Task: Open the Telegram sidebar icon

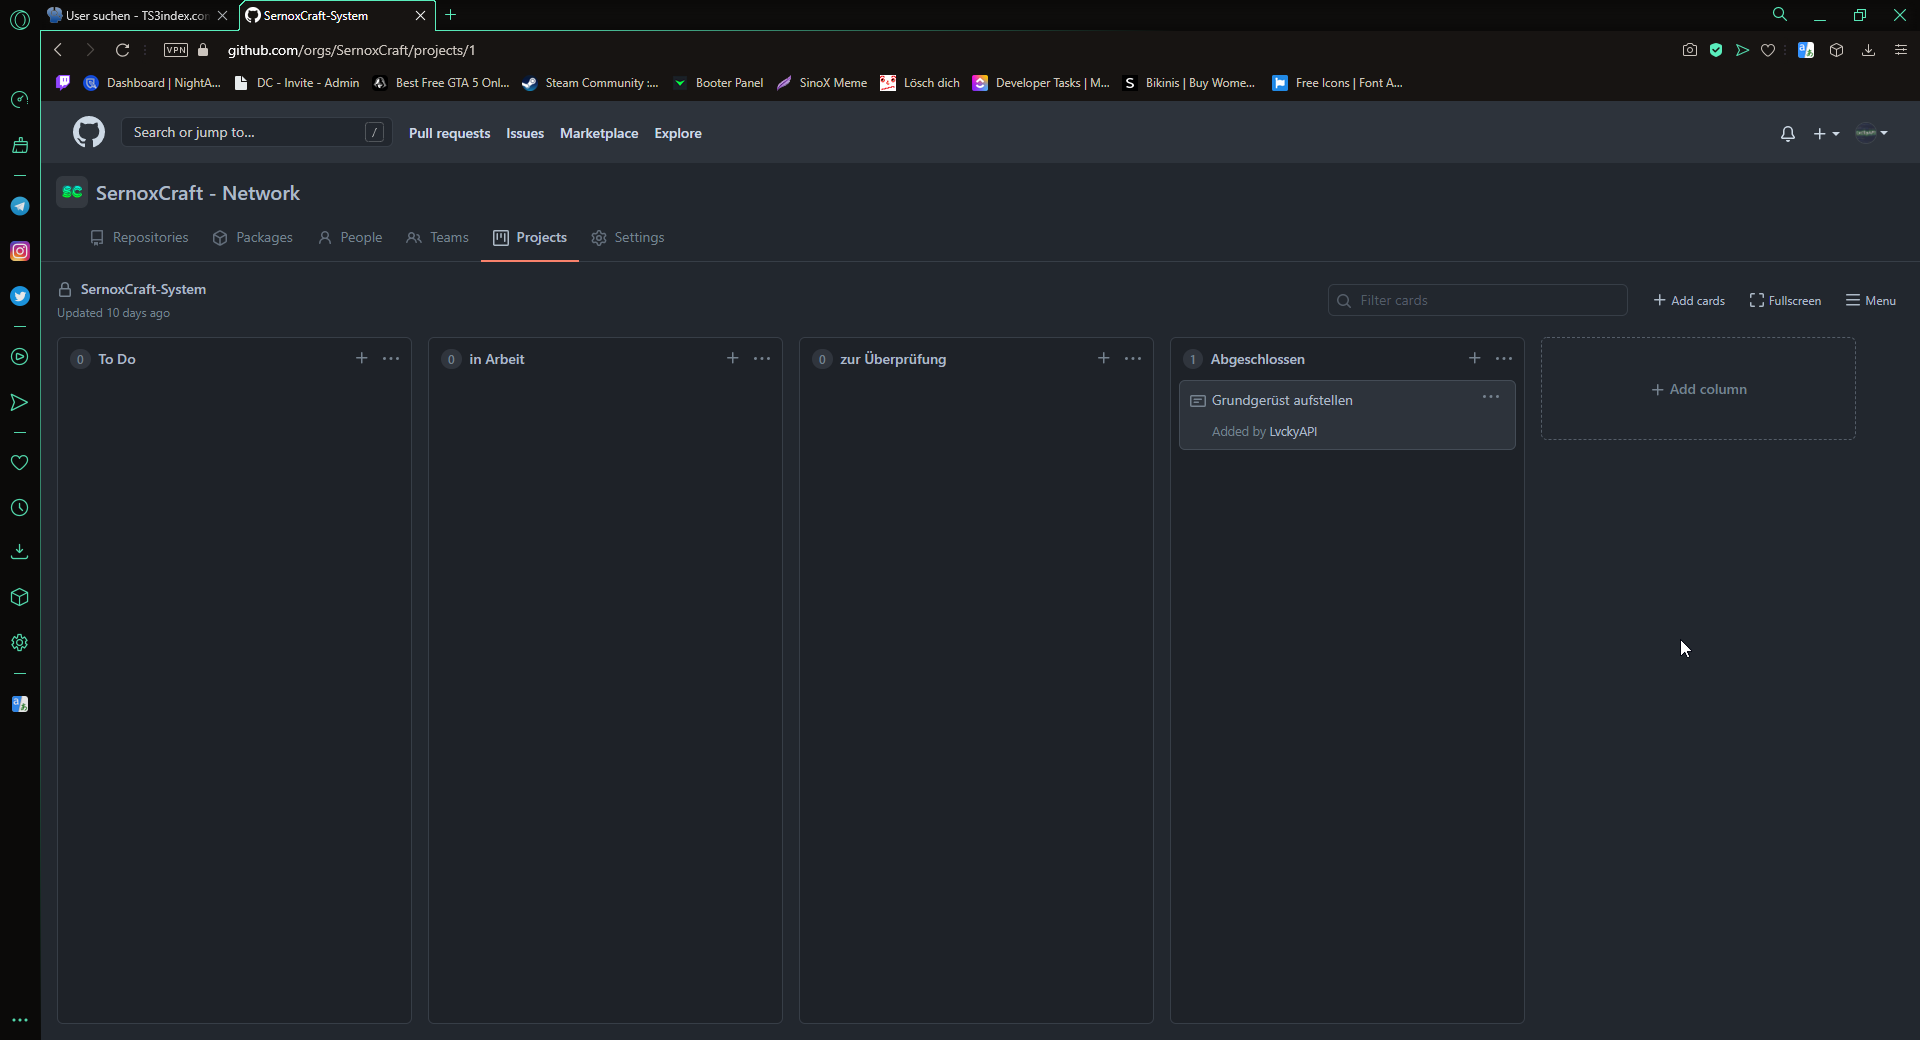Action: click(x=19, y=206)
